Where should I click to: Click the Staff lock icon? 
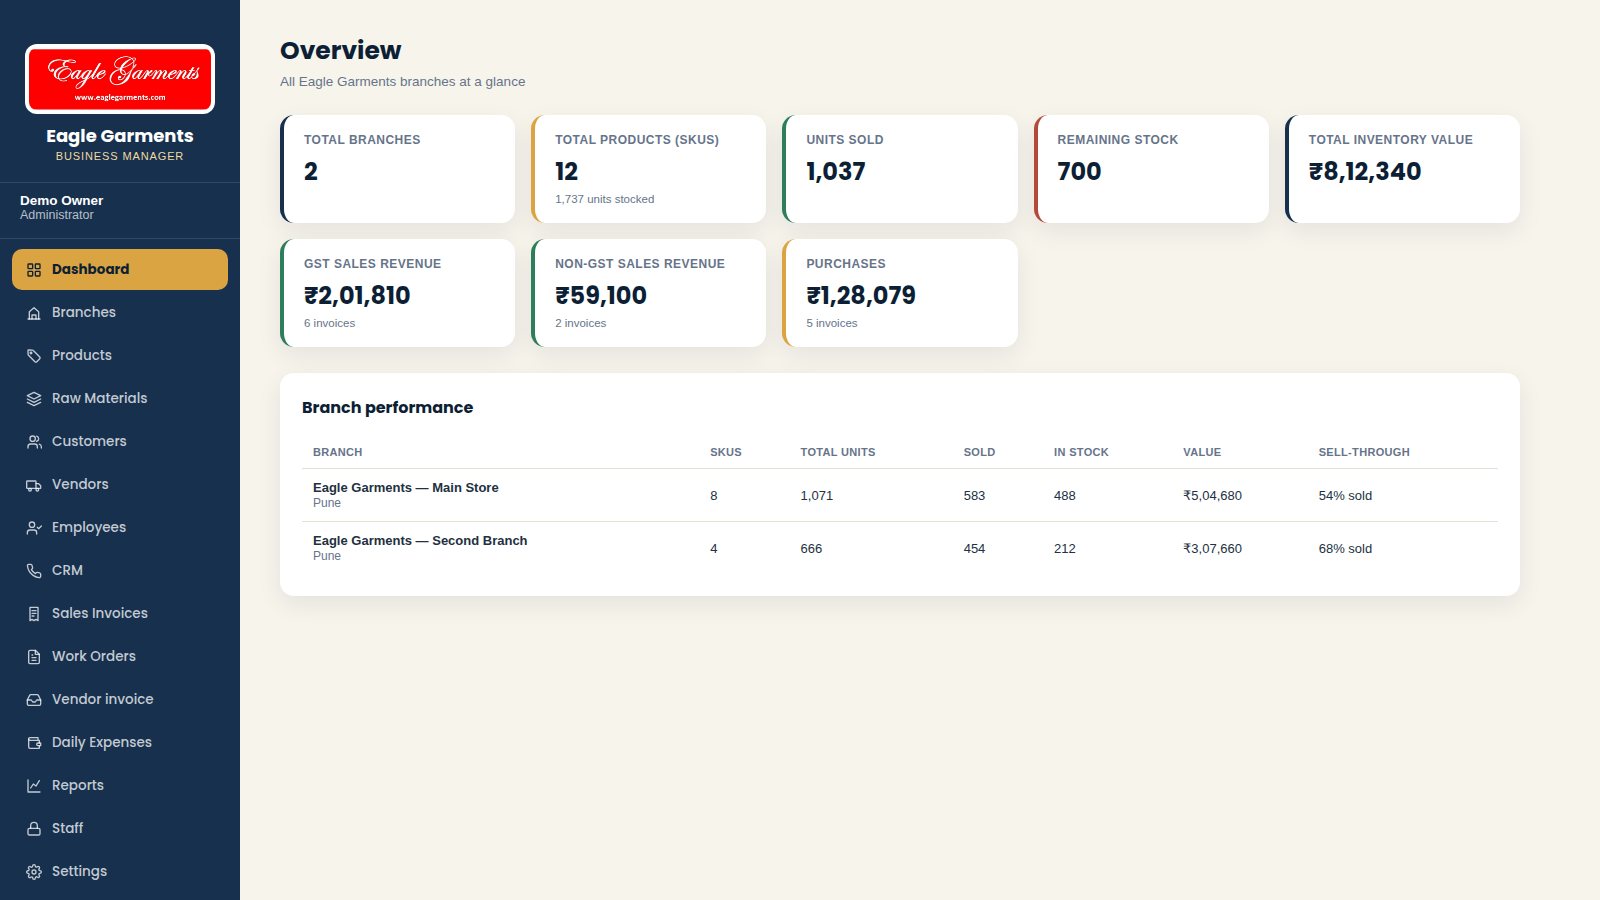pos(34,829)
